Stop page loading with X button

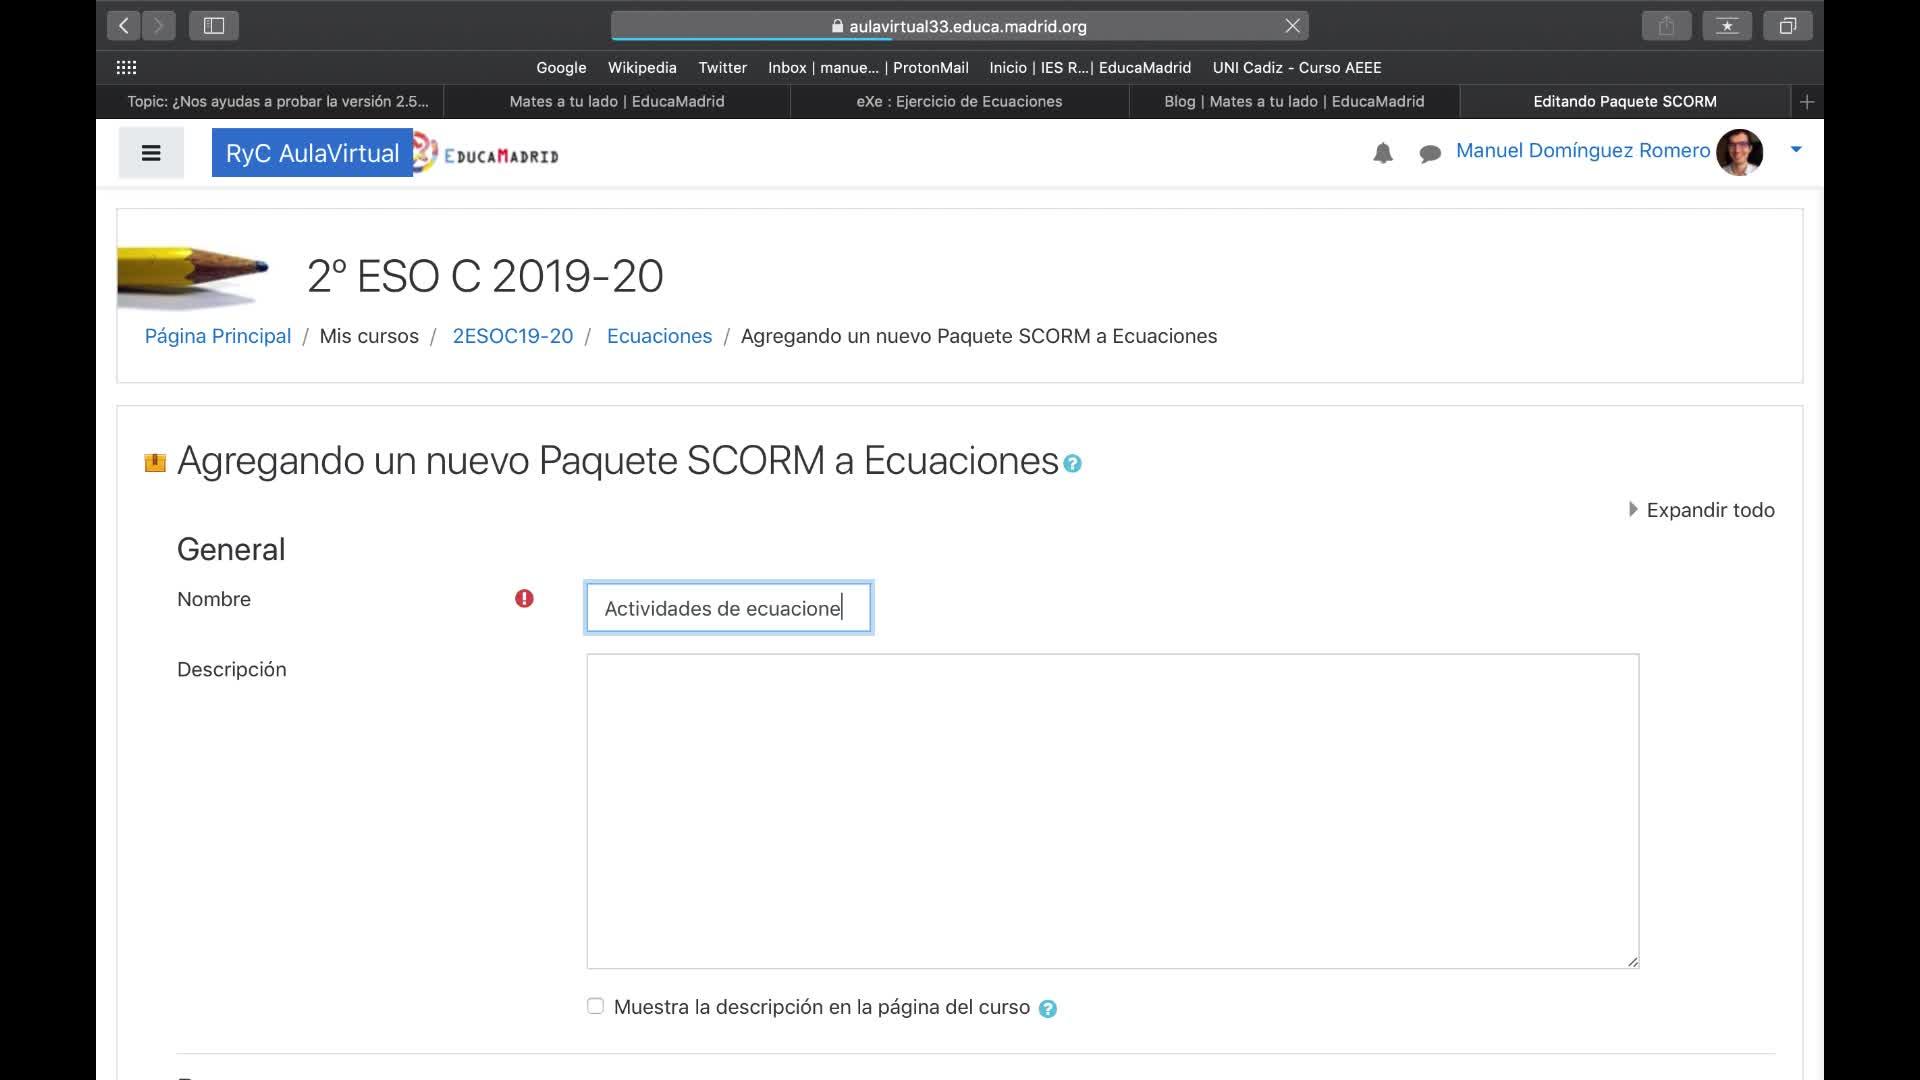pyautogui.click(x=1292, y=26)
